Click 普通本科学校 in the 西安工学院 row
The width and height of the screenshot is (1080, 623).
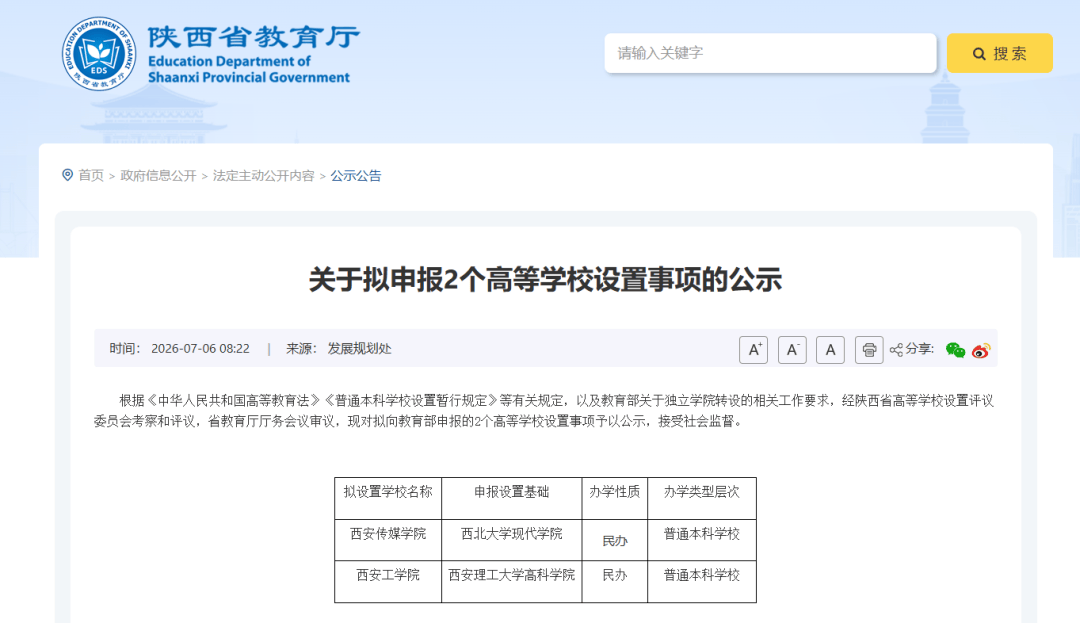coord(702,575)
